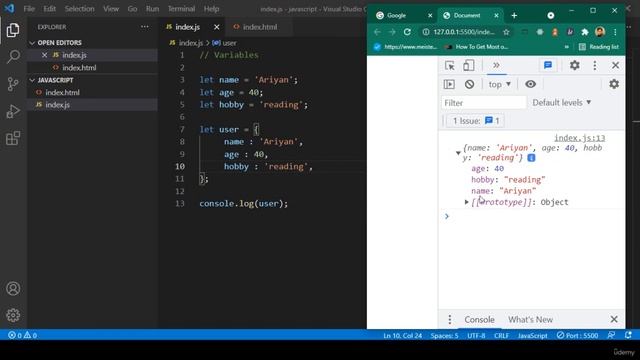Toggle the DevTools device toolbar
This screenshot has width=640, height=360.
click(468, 65)
